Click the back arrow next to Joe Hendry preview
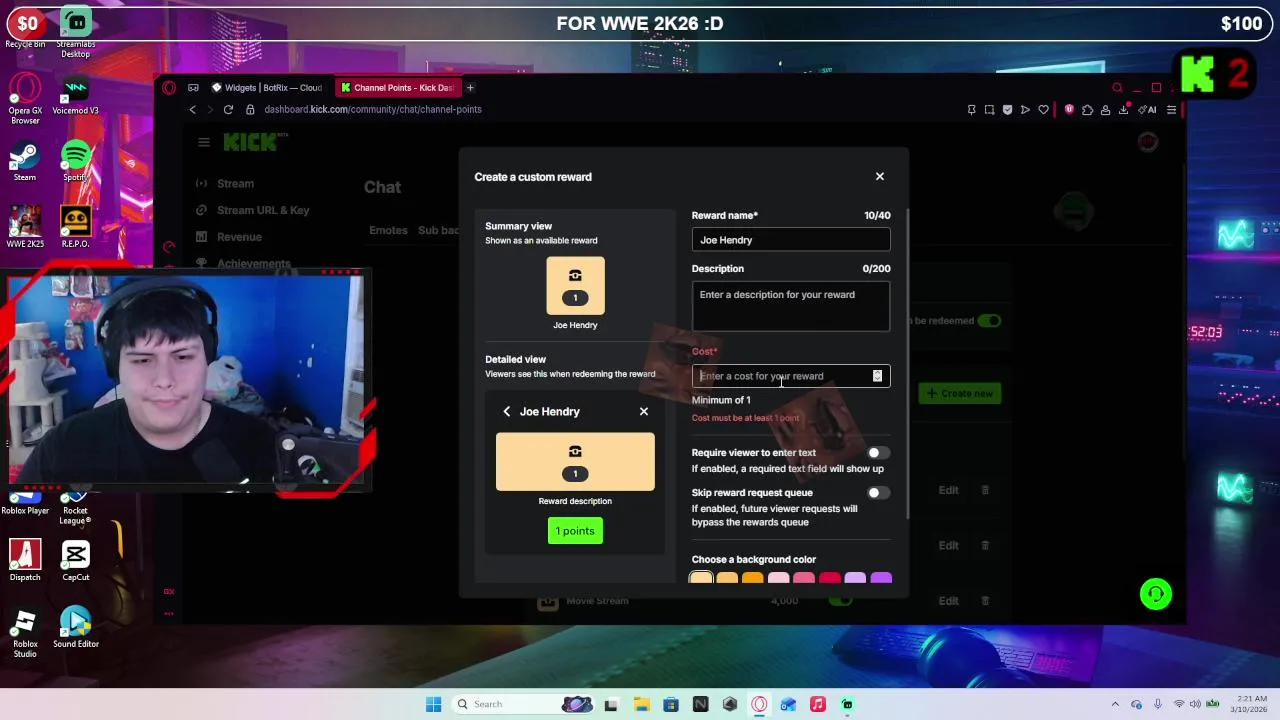 [x=507, y=412]
